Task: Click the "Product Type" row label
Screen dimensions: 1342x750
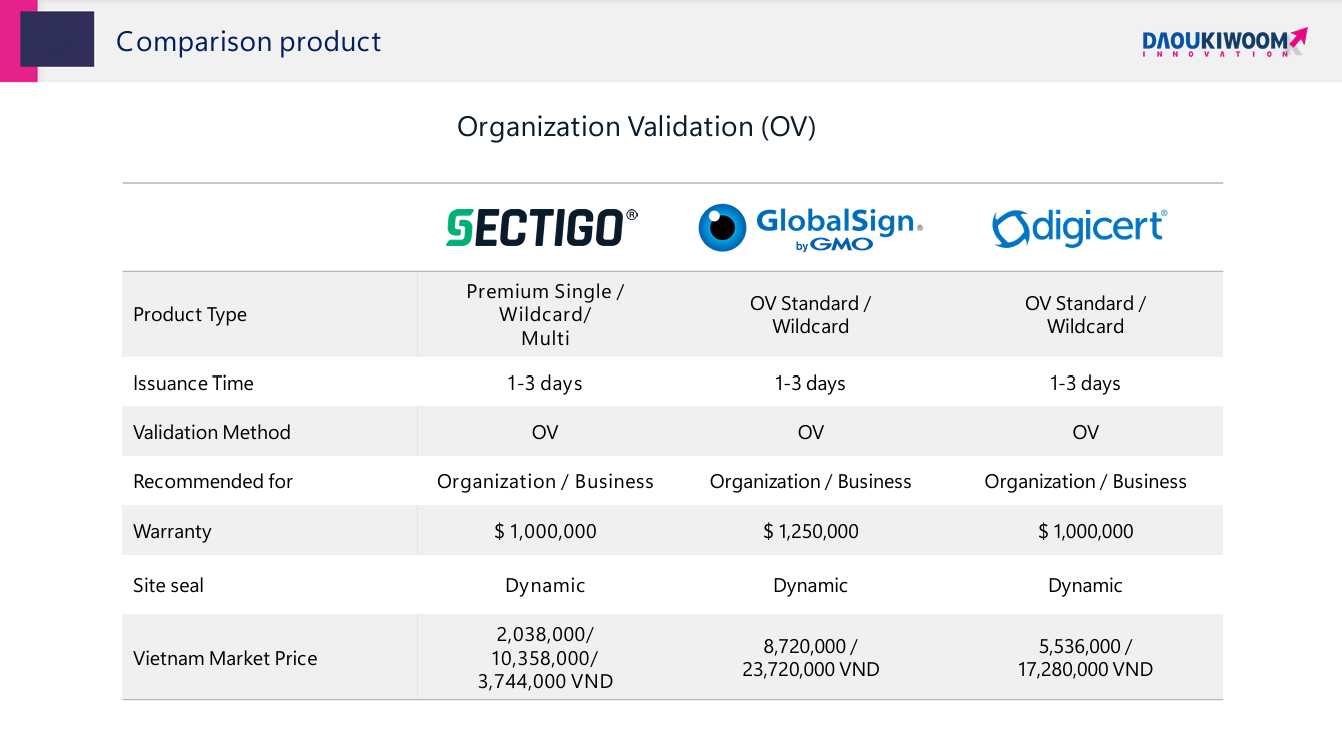Action: click(190, 314)
